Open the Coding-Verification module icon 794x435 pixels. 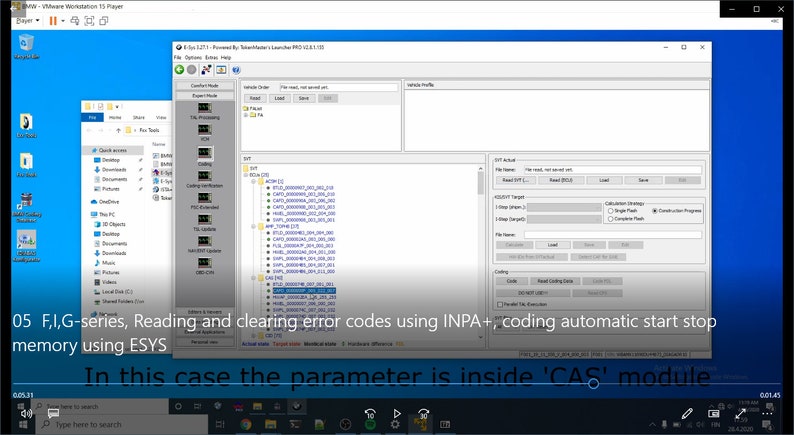point(205,176)
